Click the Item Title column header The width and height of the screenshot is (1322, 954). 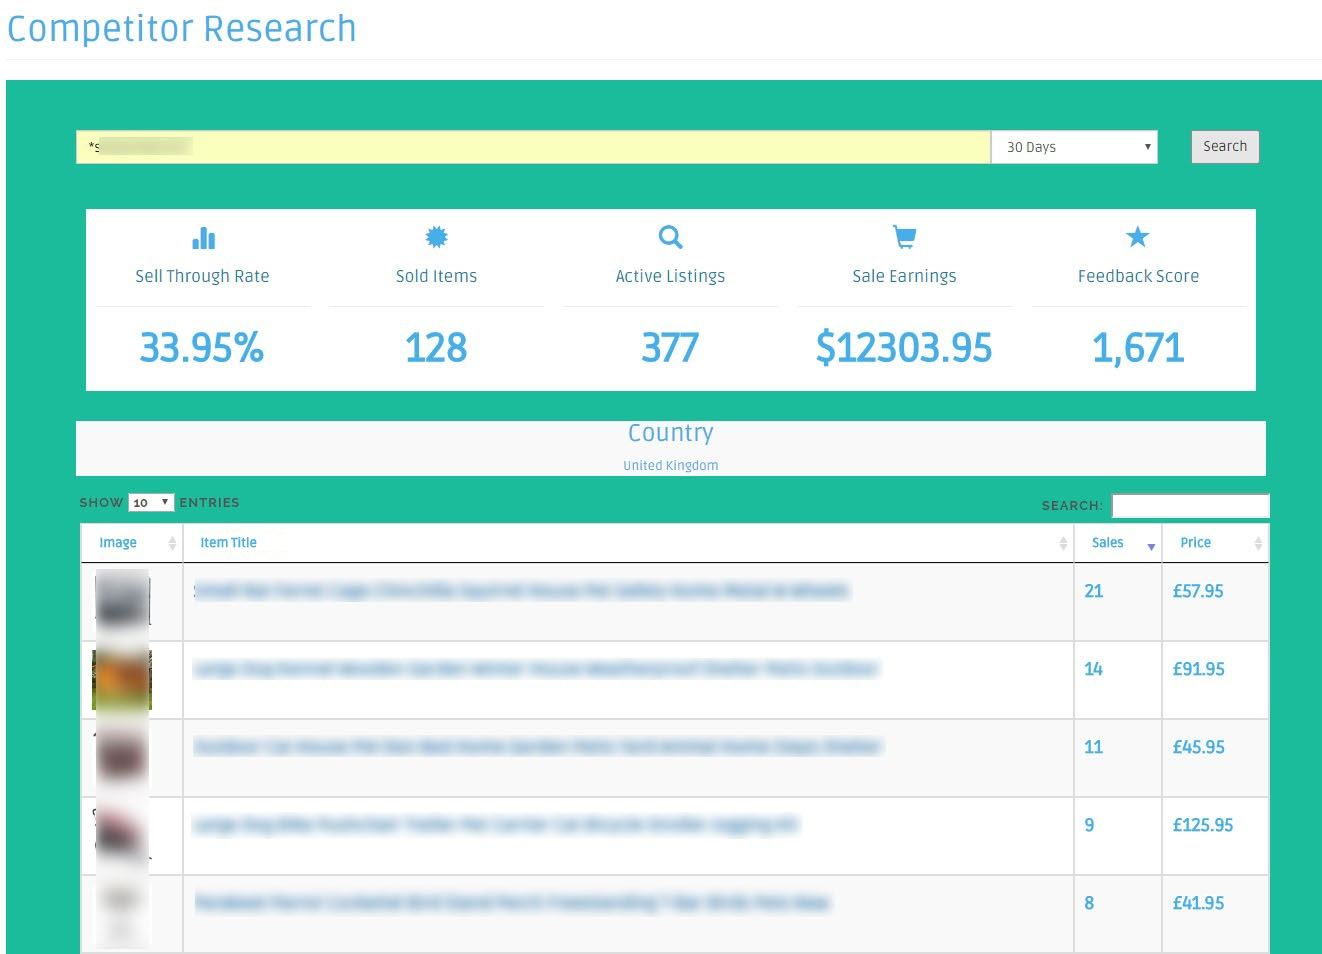click(228, 543)
